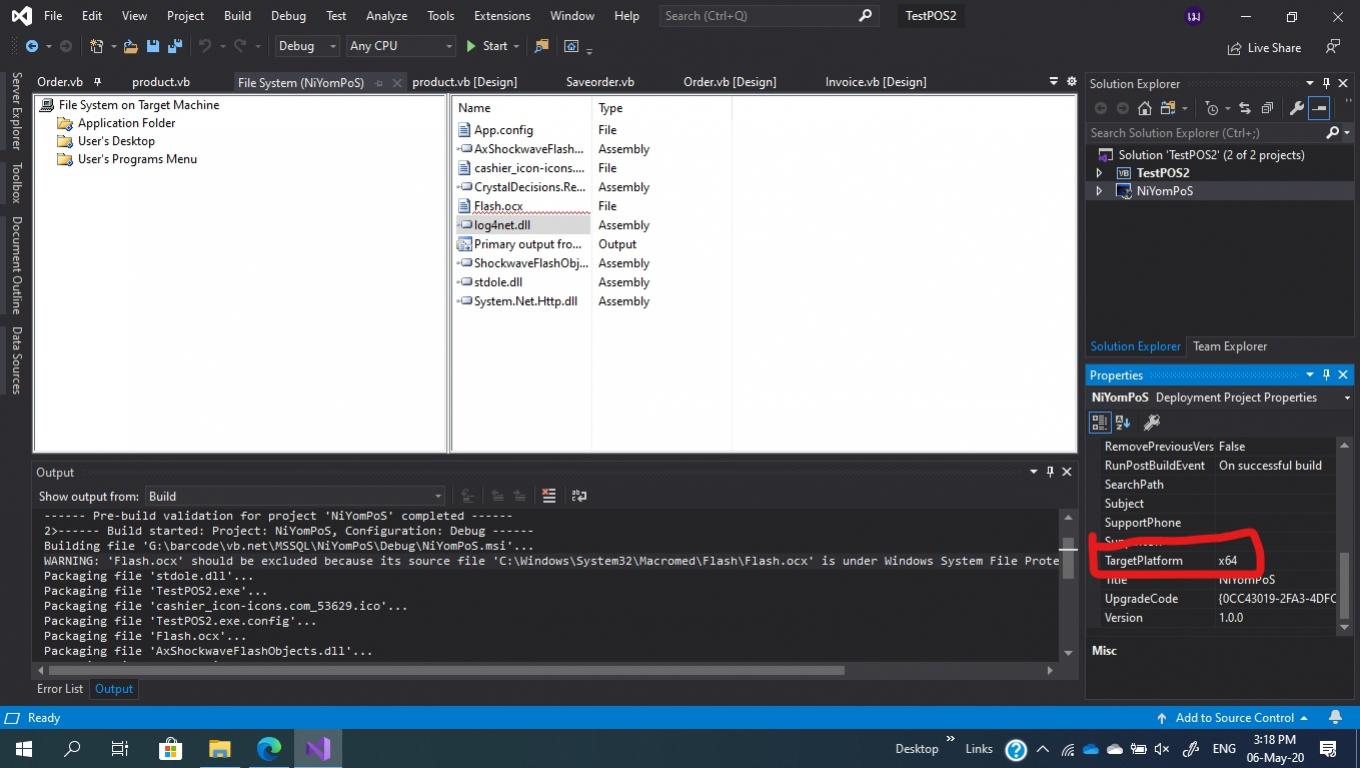Click the Navigate Backward toolbar arrow
The height and width of the screenshot is (768, 1360).
[32, 46]
